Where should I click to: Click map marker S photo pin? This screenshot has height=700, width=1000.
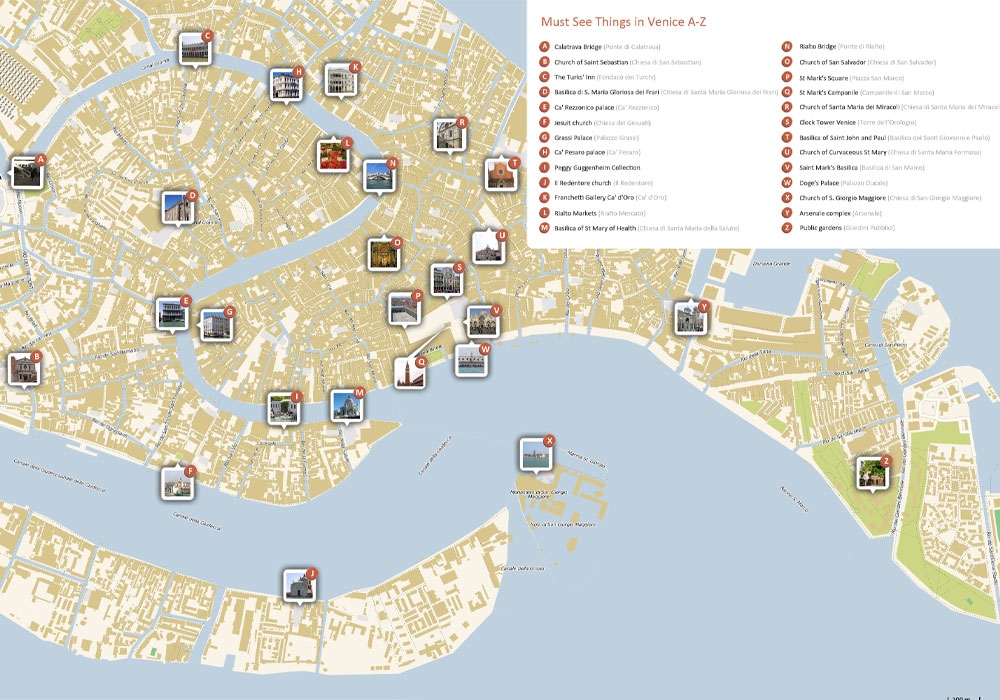(x=446, y=281)
